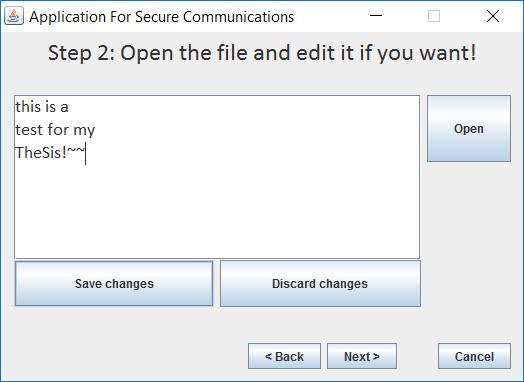Image resolution: width=524 pixels, height=382 pixels.
Task: Click the word 'this' in the first text line
Action: click(28, 107)
